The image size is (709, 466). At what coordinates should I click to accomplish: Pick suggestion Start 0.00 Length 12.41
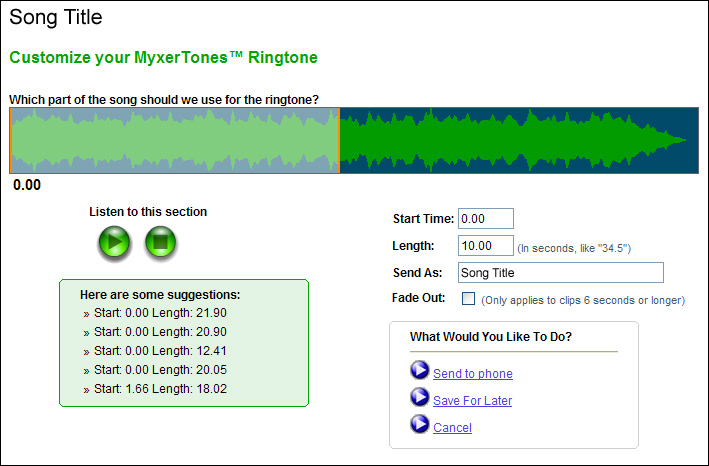(160, 351)
